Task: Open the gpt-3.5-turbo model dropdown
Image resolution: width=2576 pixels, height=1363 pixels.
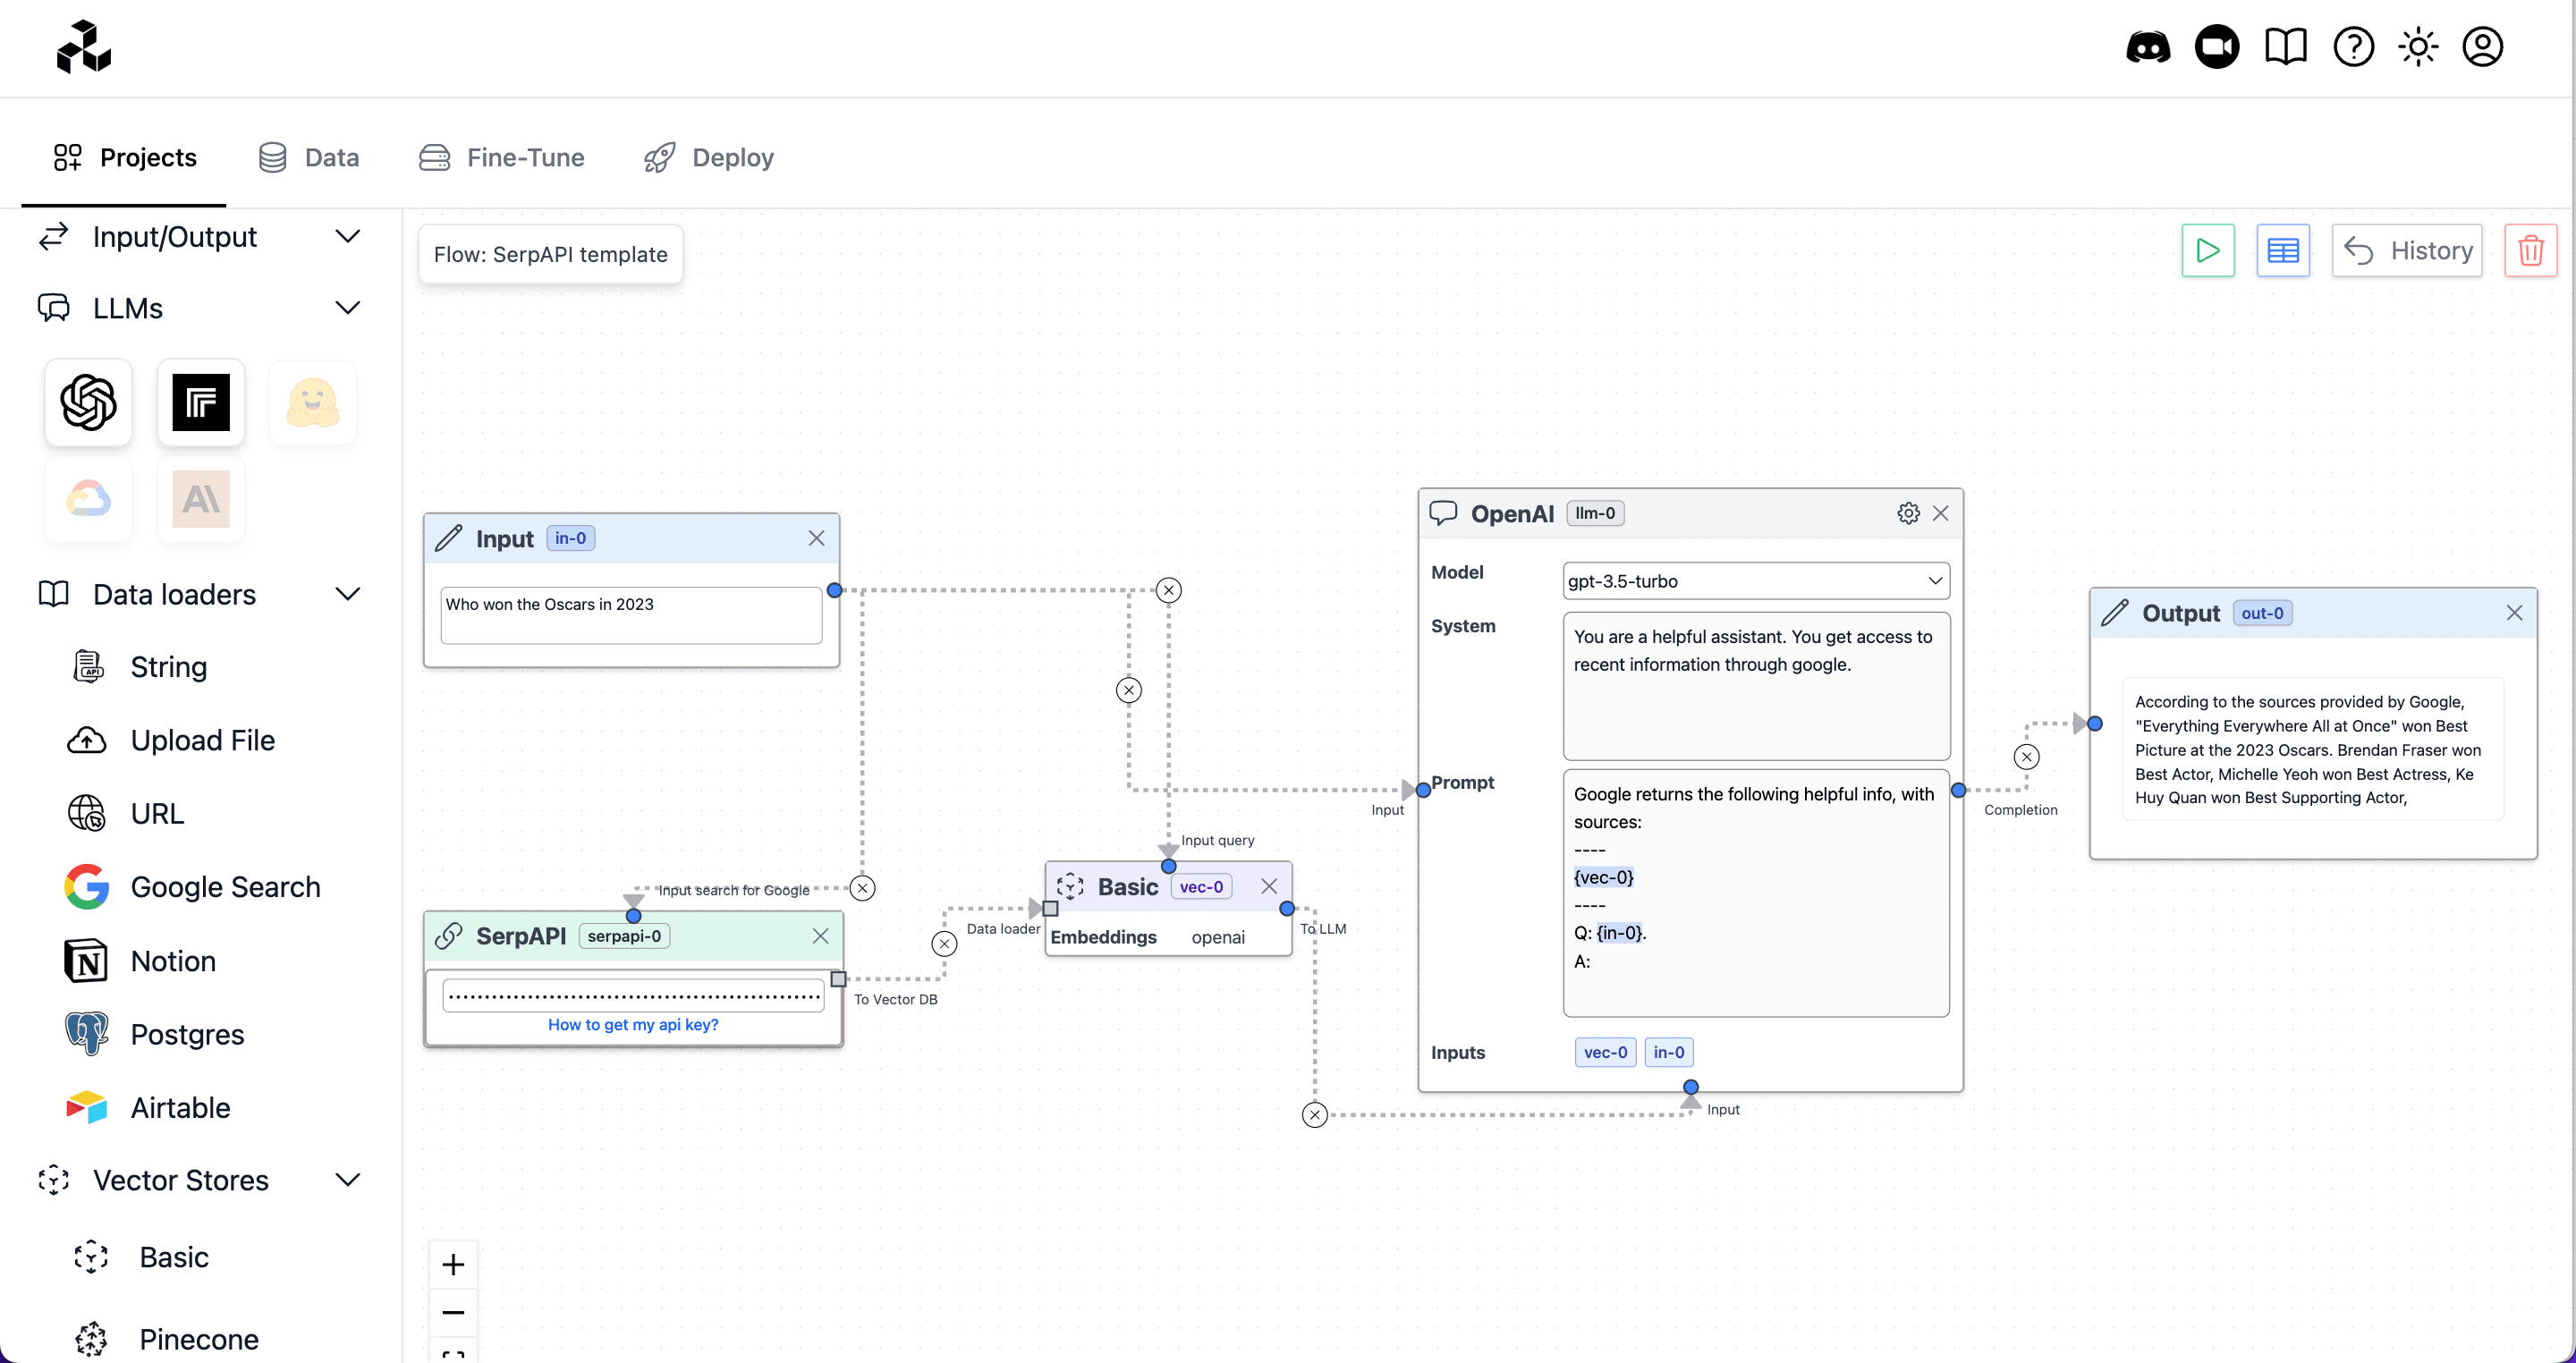Action: click(x=1755, y=581)
